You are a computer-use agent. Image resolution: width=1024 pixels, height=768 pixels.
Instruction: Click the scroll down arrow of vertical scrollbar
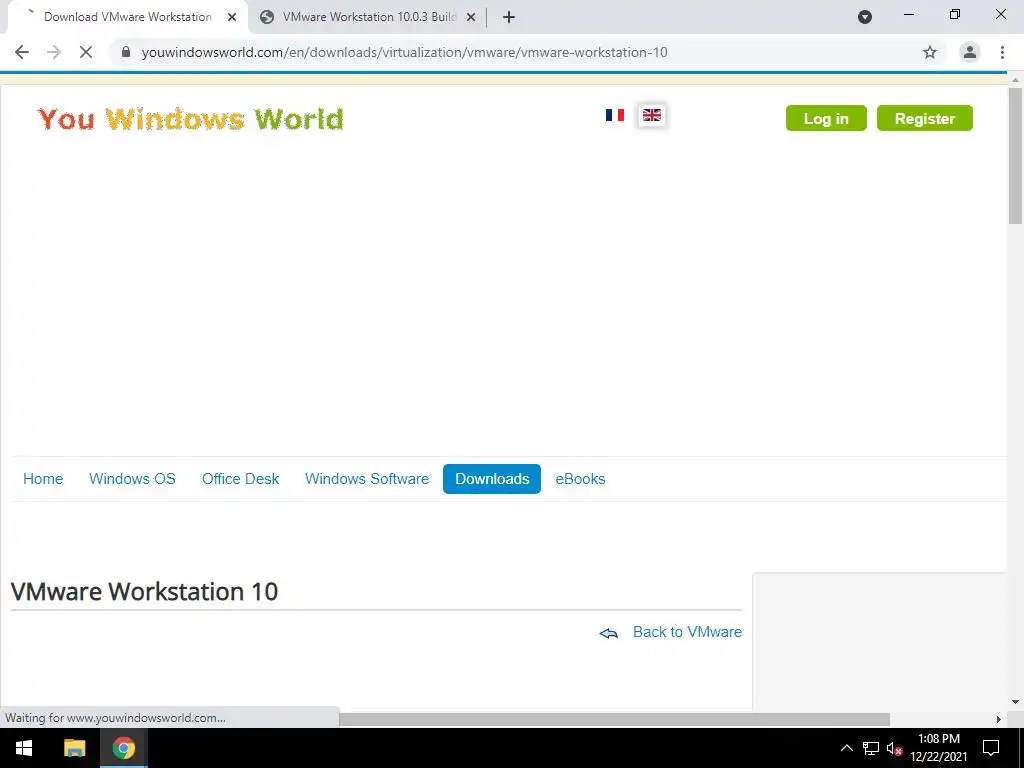1016,702
